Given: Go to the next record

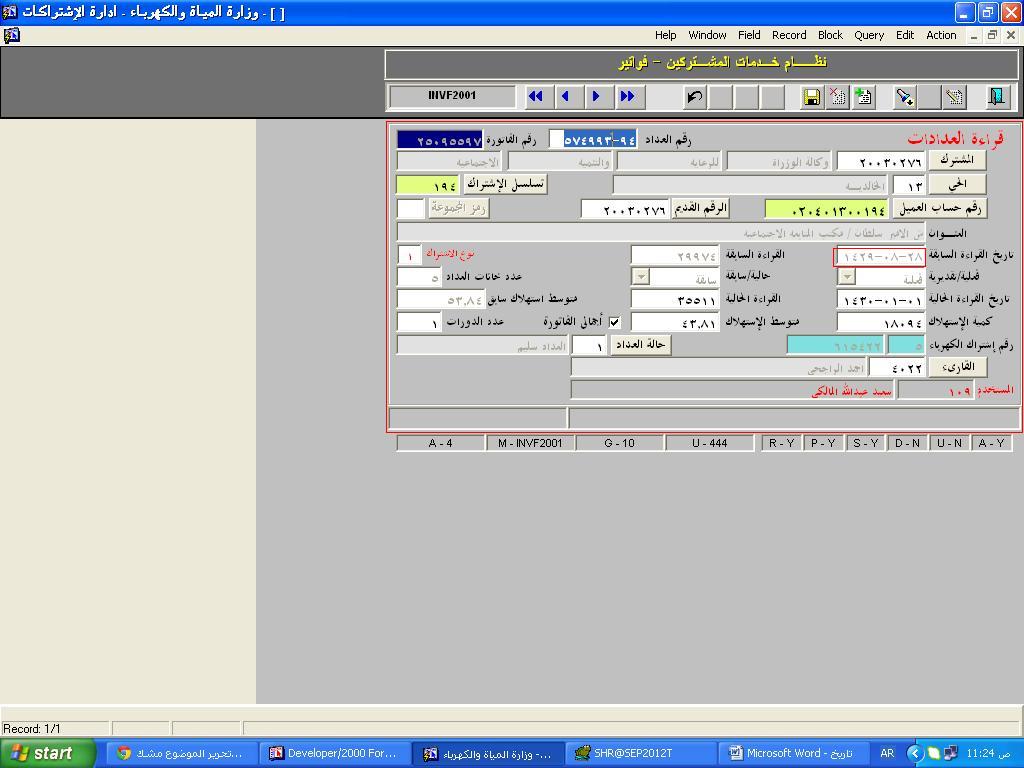Looking at the screenshot, I should coord(596,96).
